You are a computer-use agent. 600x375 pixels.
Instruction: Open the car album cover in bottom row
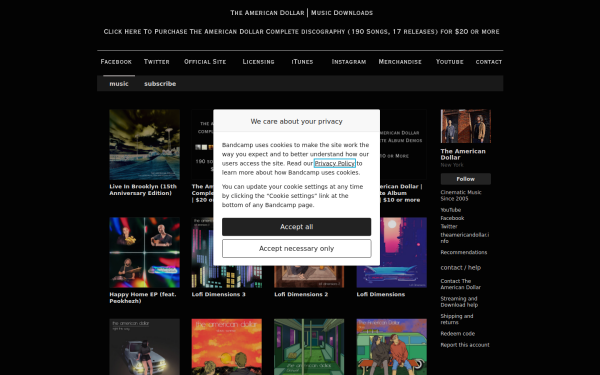pyautogui.click(x=144, y=347)
